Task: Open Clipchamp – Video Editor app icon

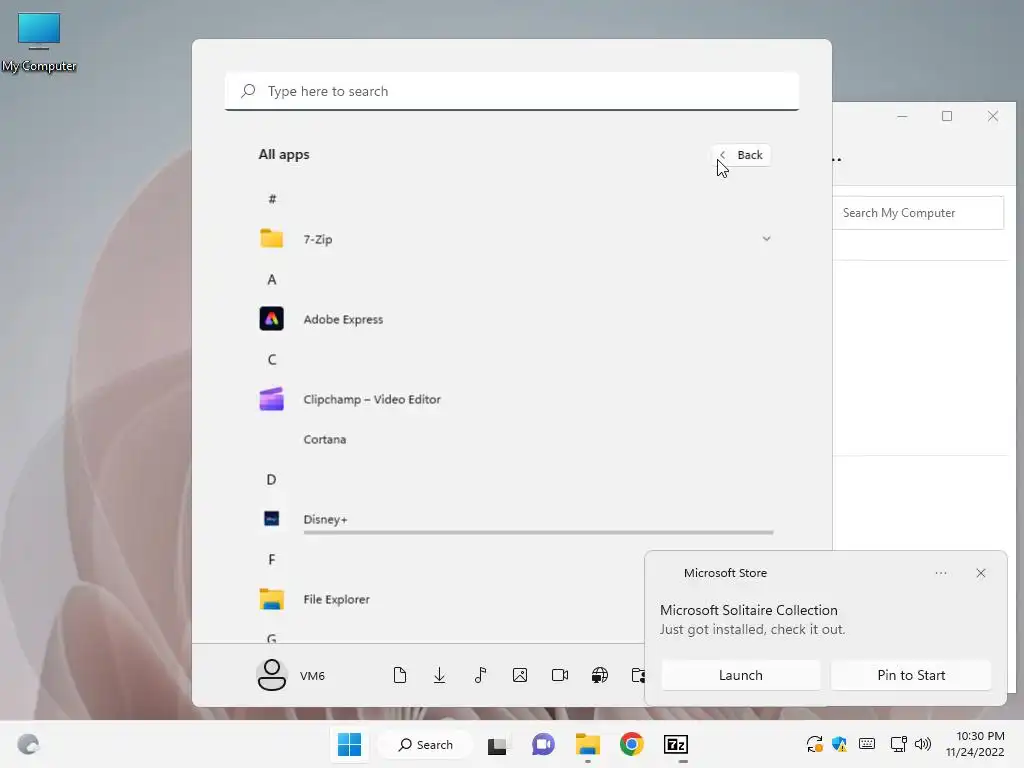Action: point(271,399)
